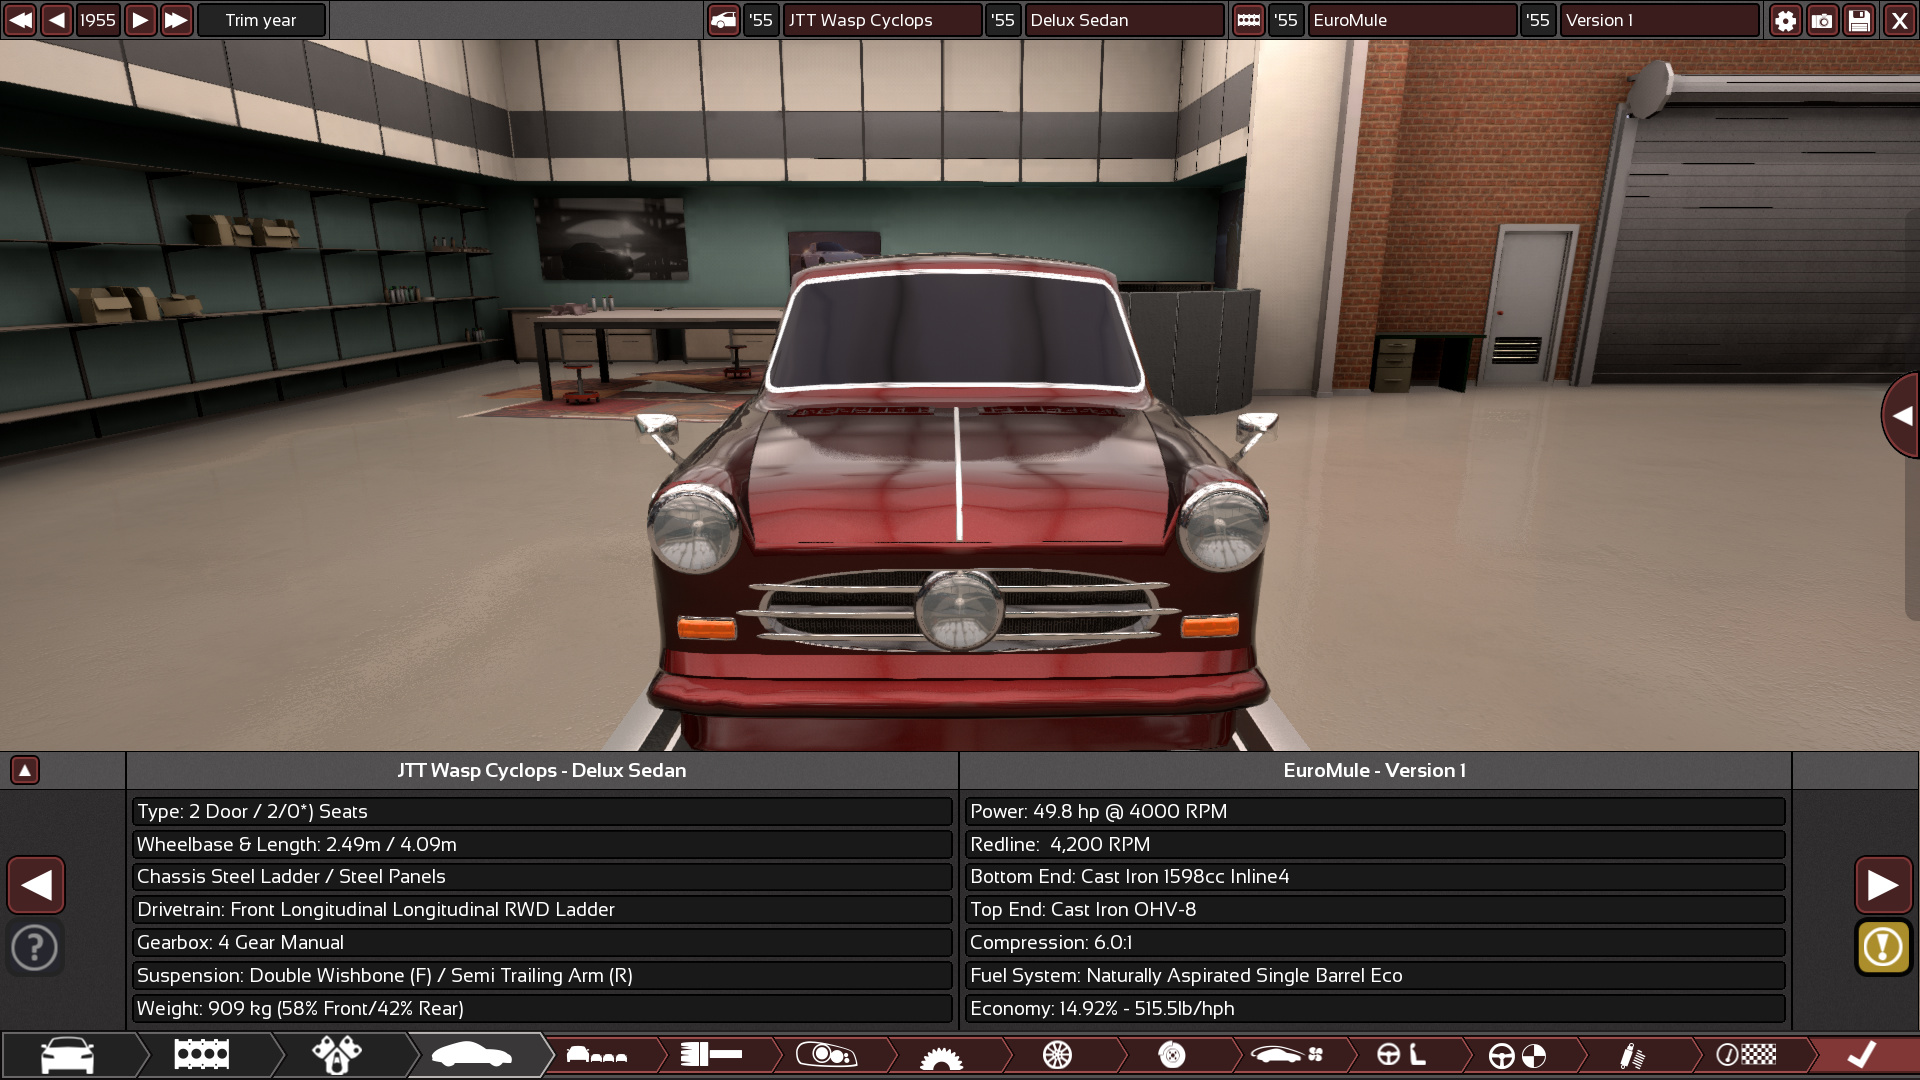This screenshot has width=1920, height=1080.
Task: Go to next page with right red arrow
Action: click(1883, 885)
